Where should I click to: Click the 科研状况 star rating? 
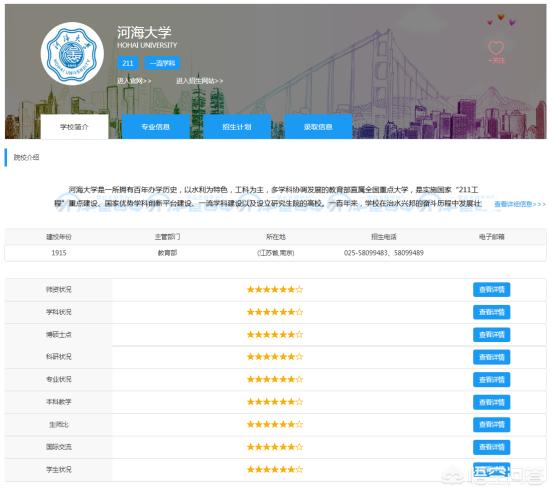[275, 357]
